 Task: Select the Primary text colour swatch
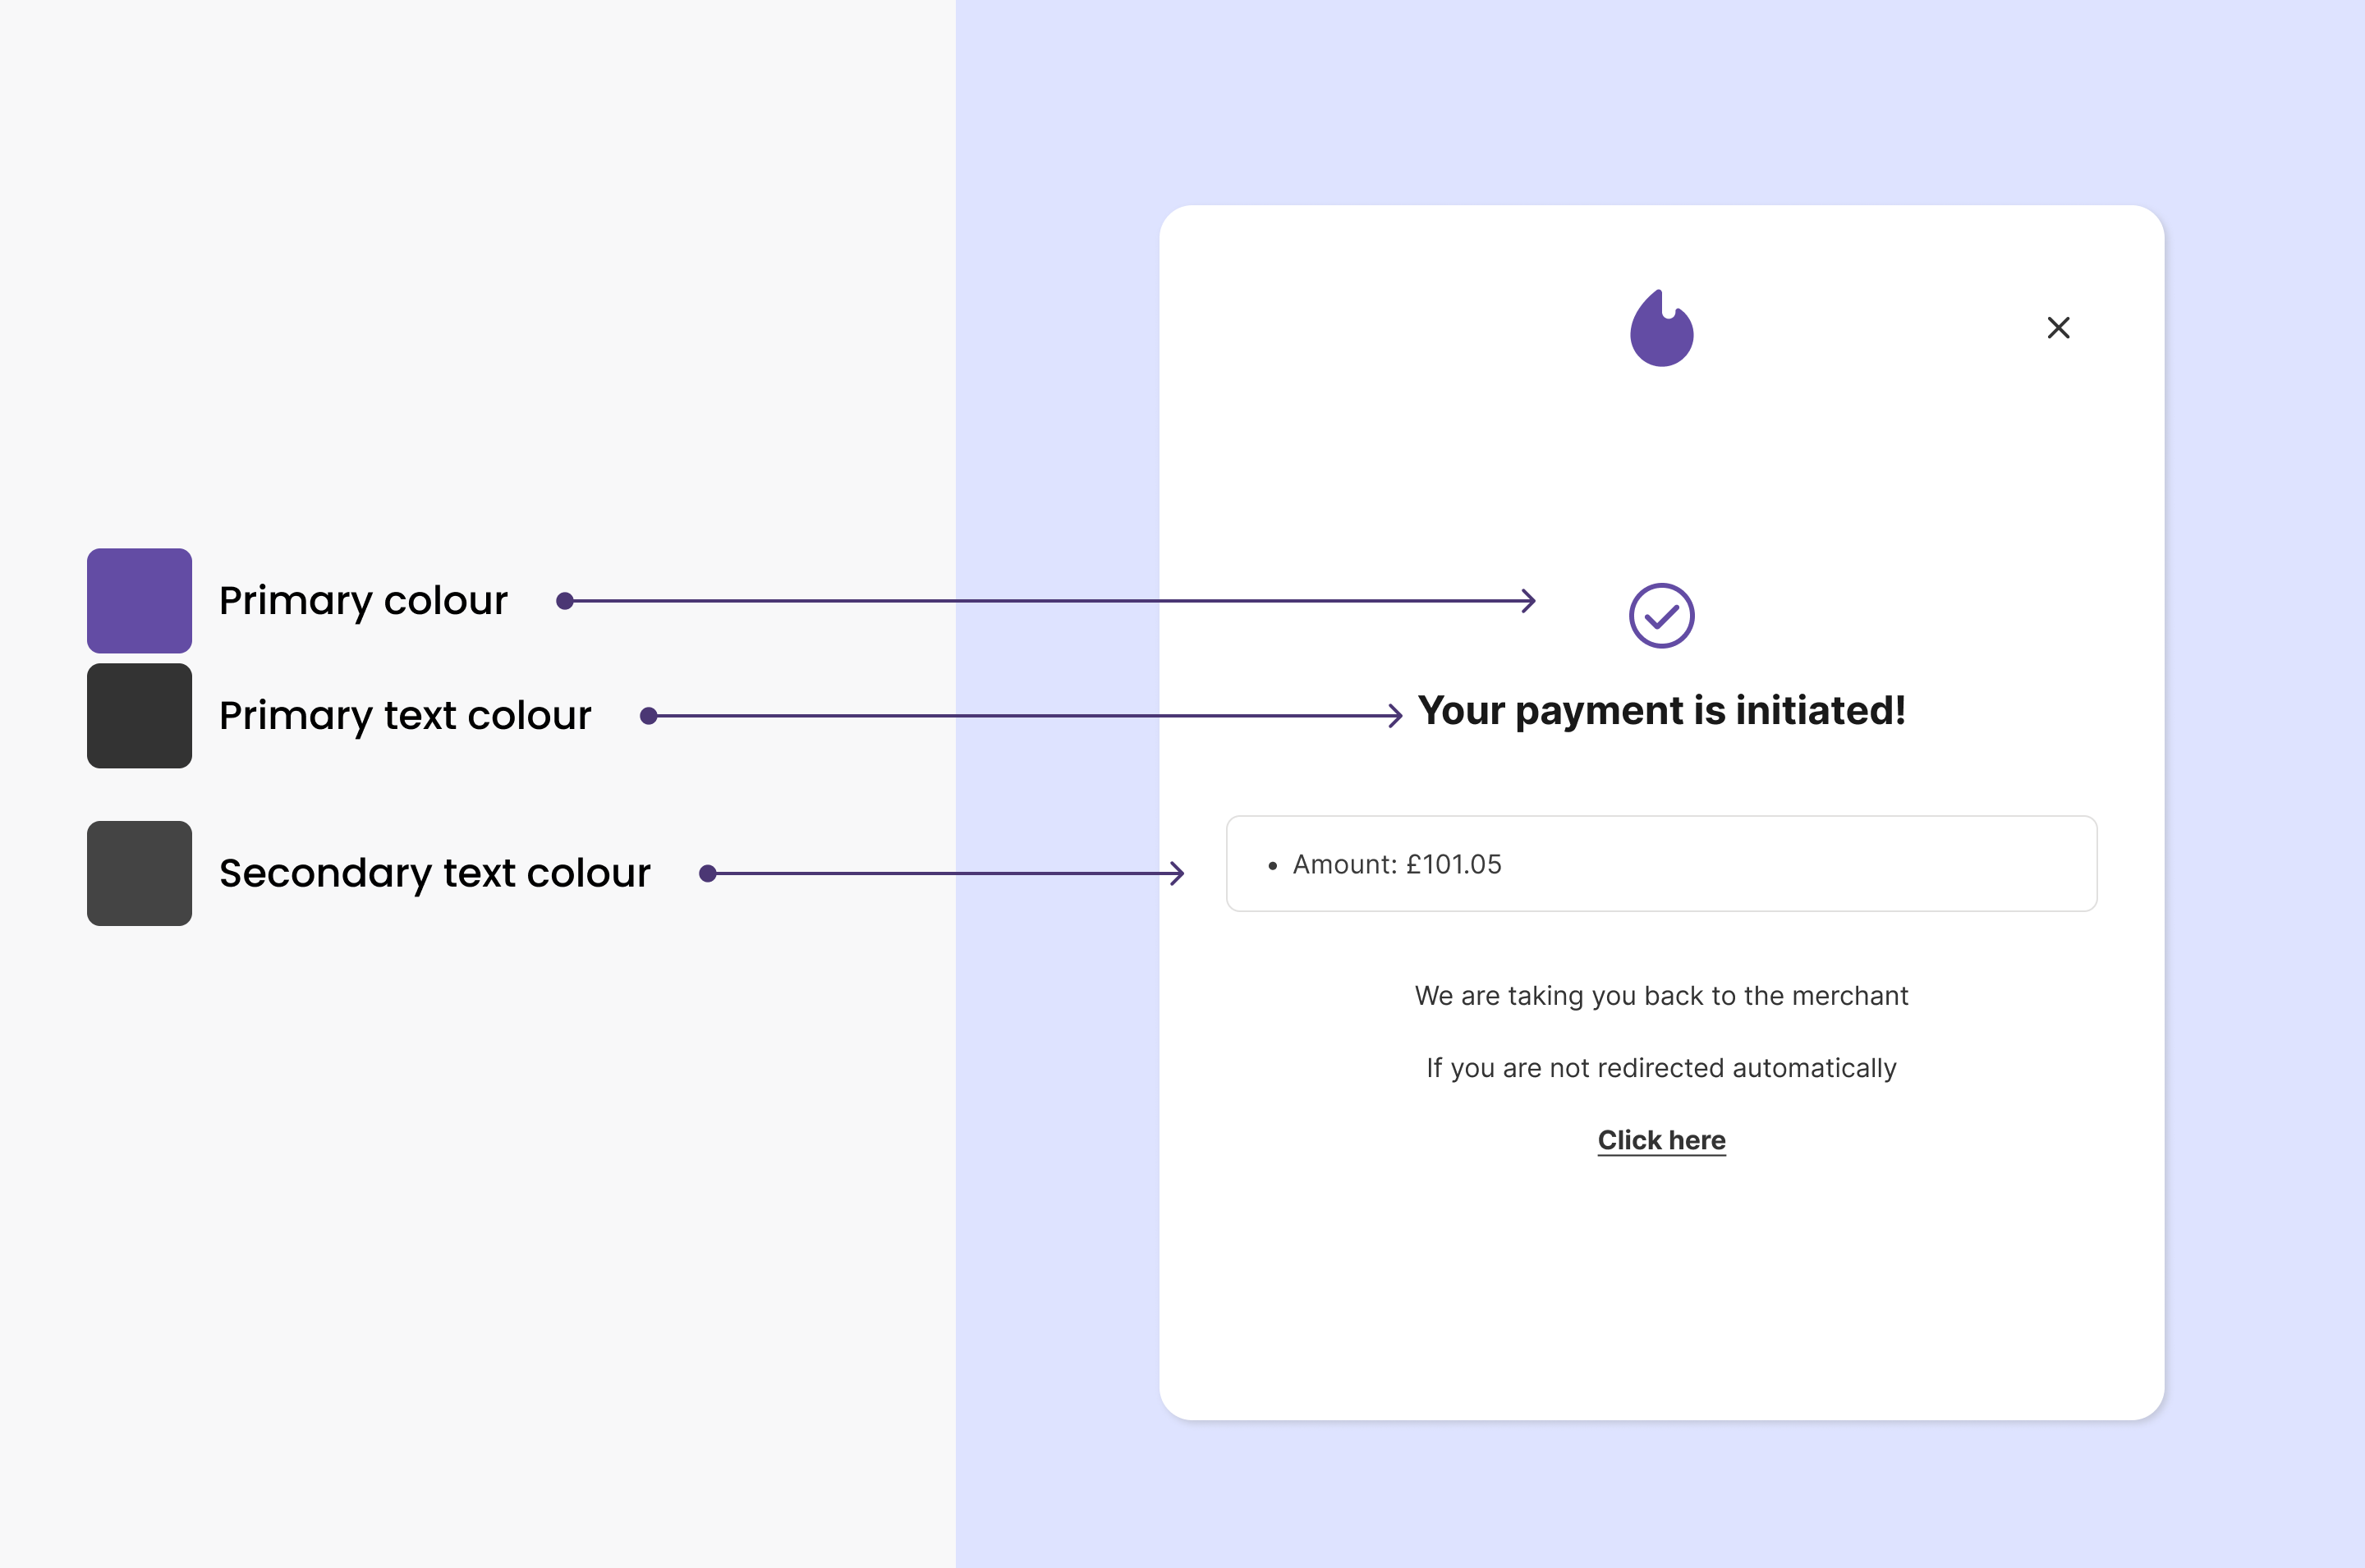[139, 715]
